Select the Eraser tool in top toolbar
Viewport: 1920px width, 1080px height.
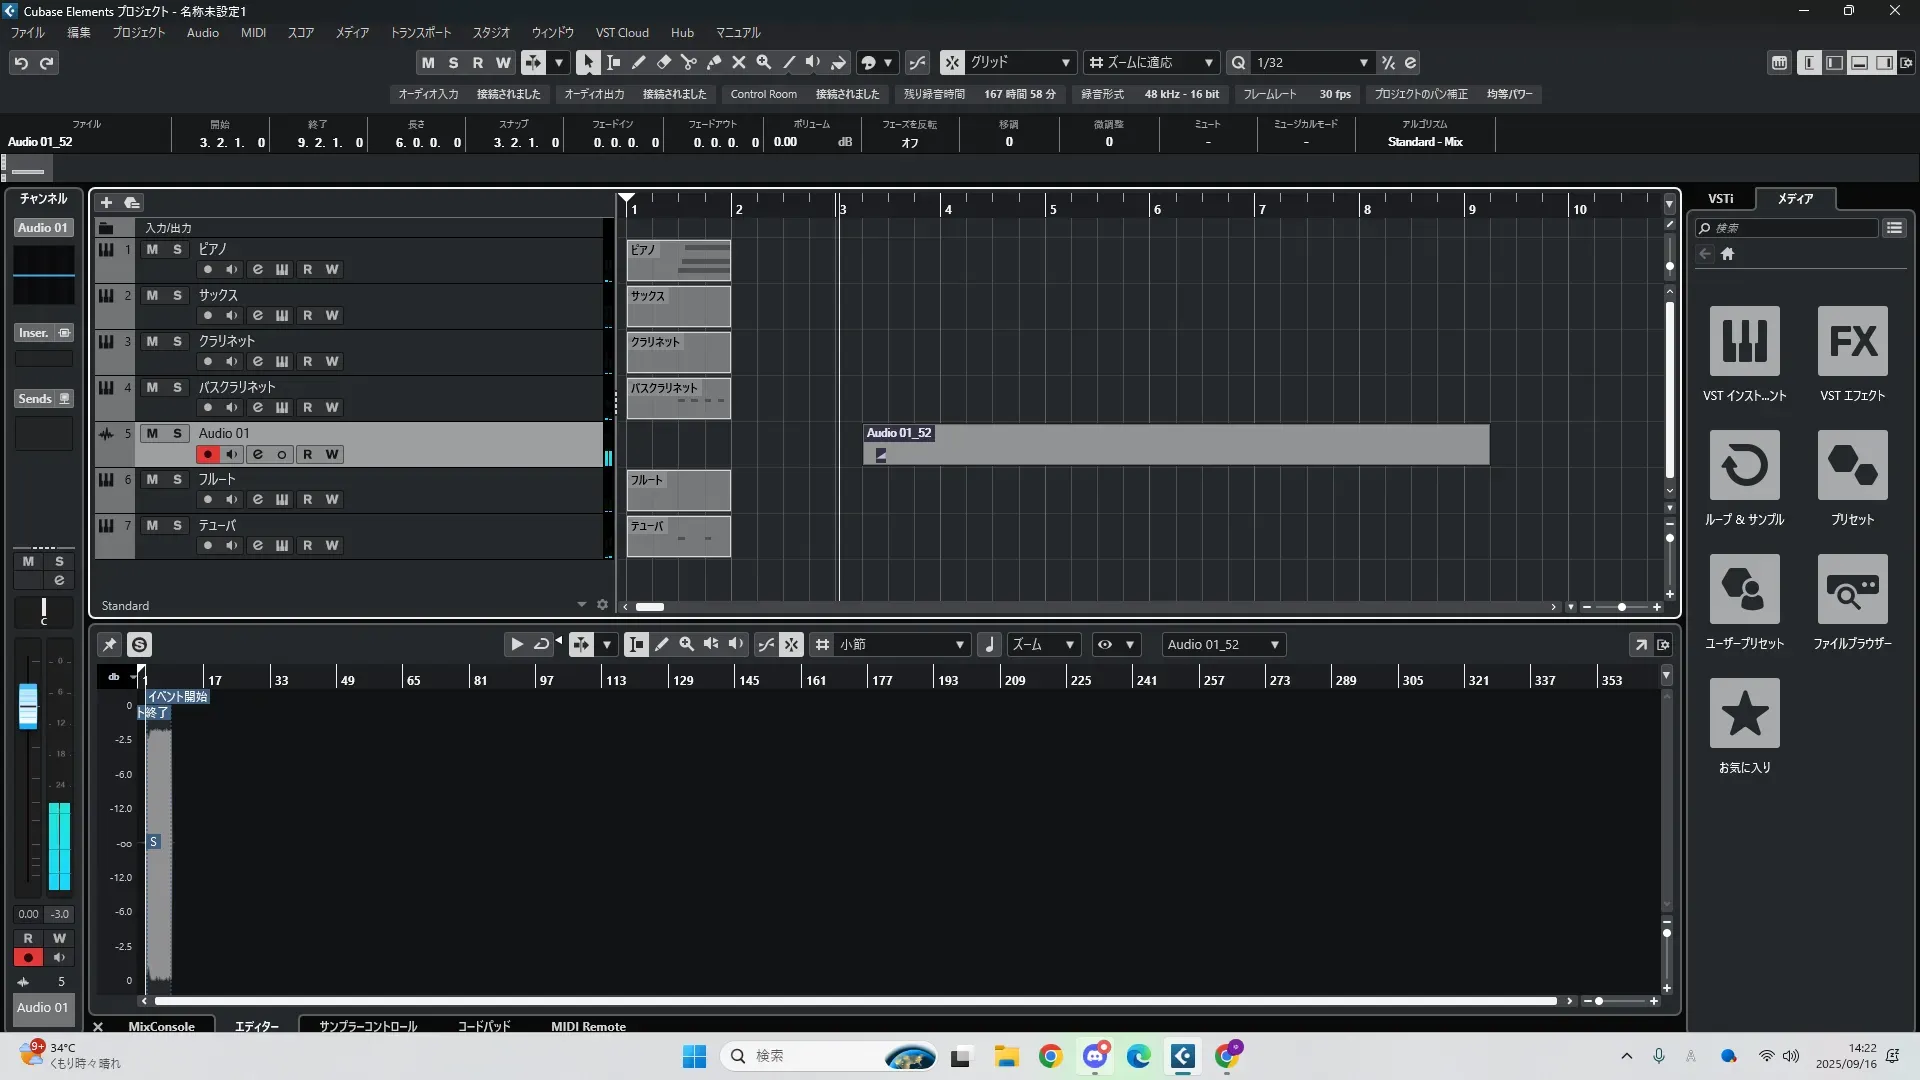(664, 62)
